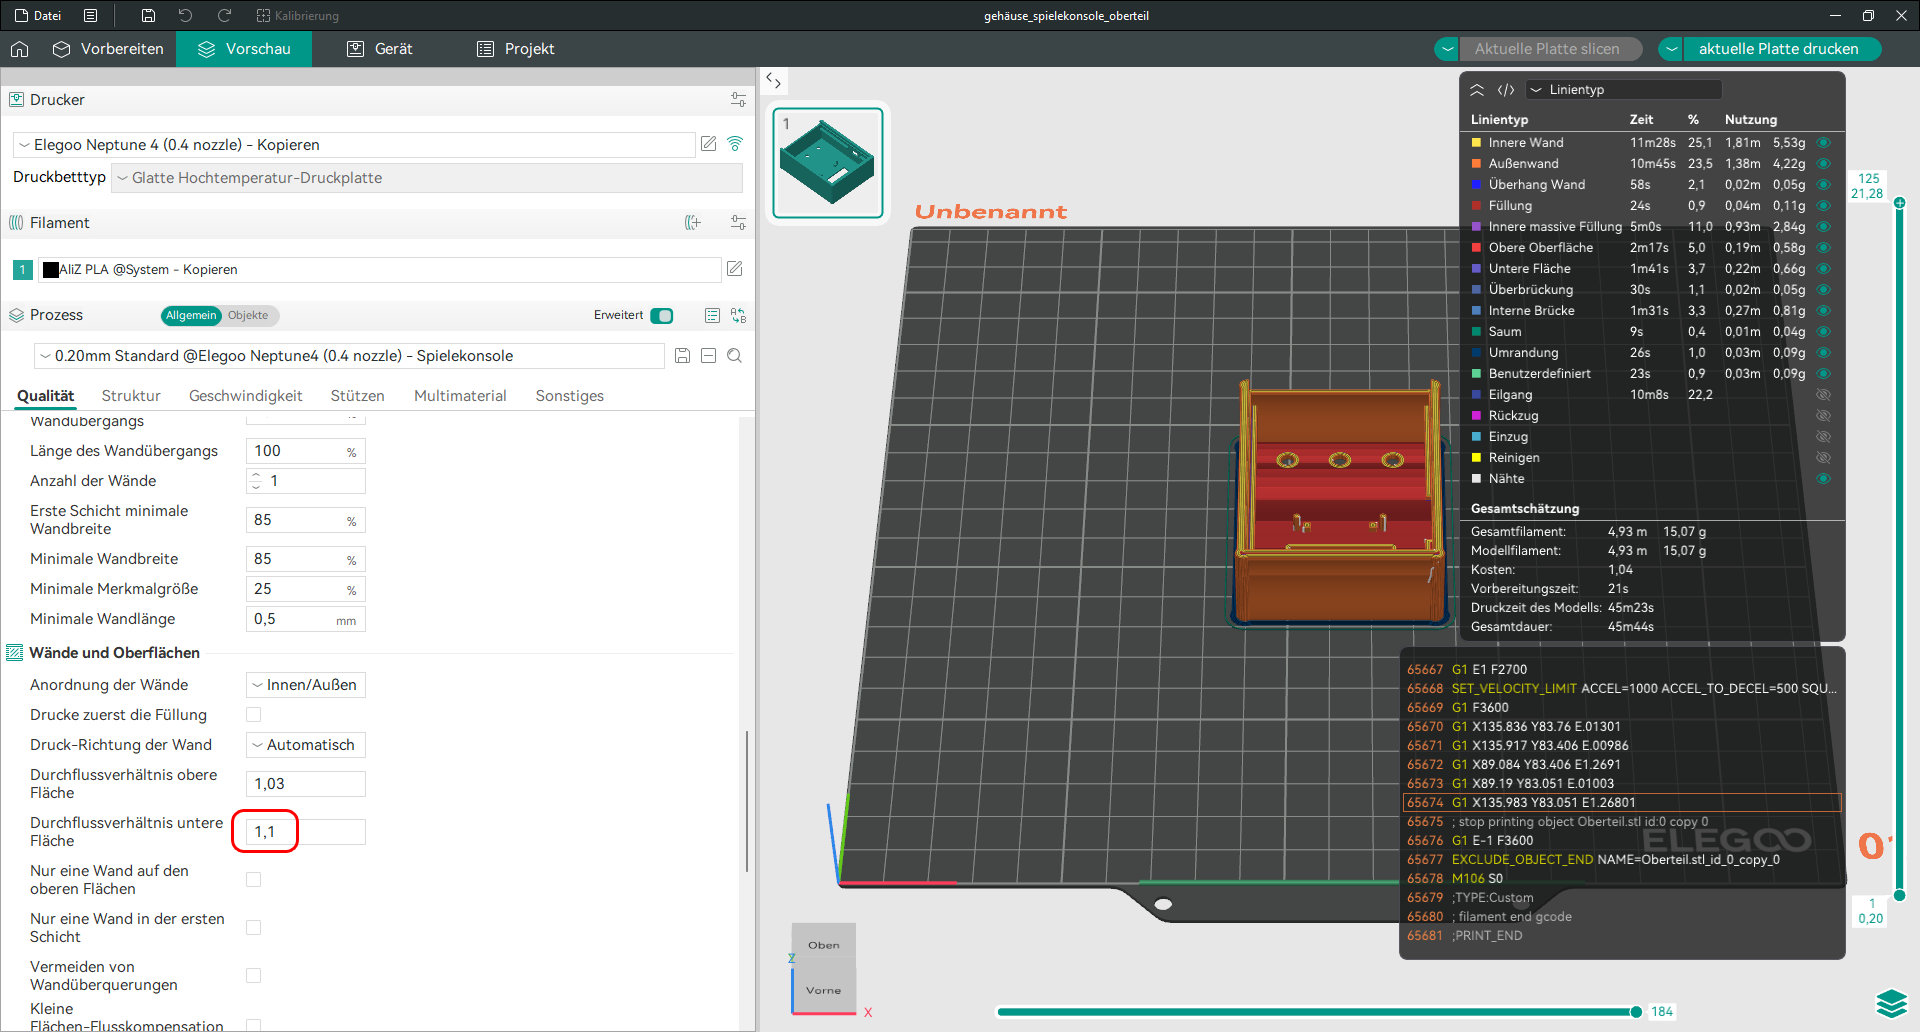1920x1032 pixels.
Task: Open filament settings sliders icon
Action: tap(738, 223)
